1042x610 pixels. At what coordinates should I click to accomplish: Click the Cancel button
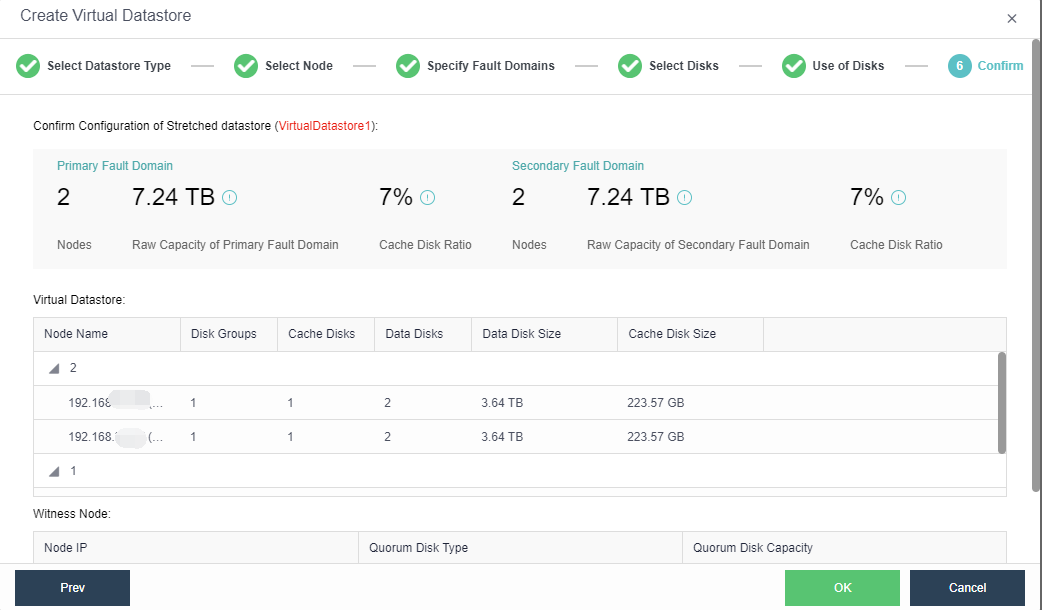pyautogui.click(x=967, y=588)
